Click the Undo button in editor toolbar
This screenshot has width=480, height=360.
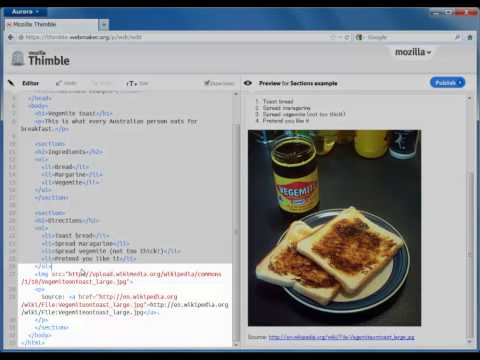tap(67, 83)
